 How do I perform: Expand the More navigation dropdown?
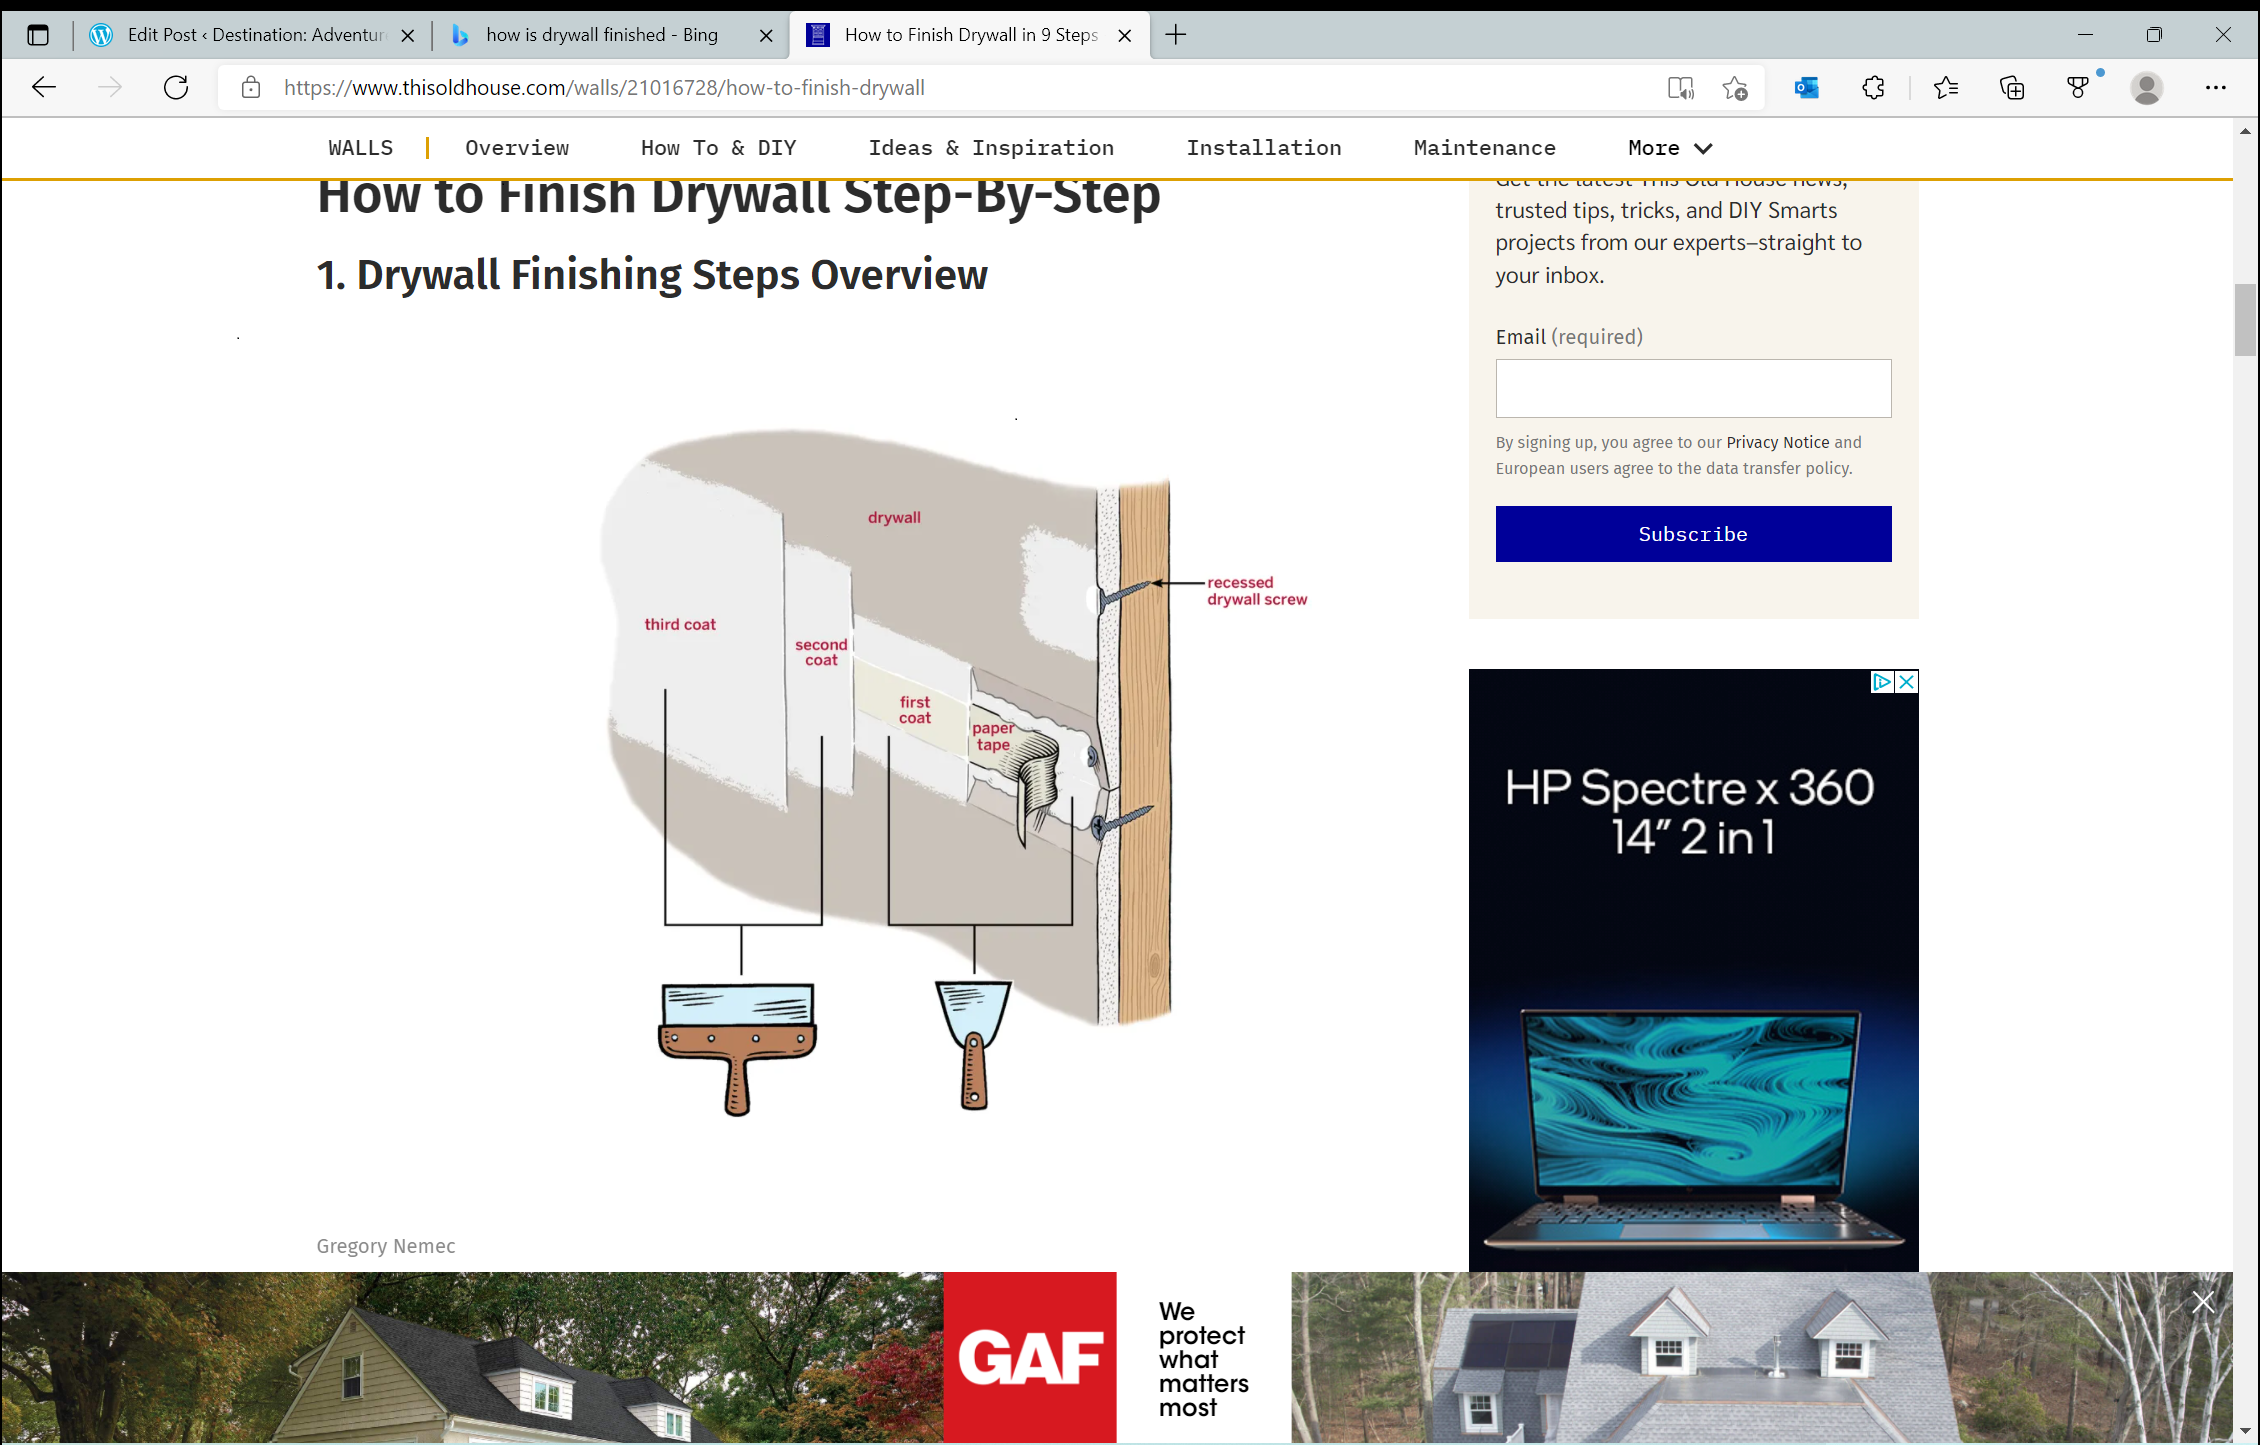pyautogui.click(x=1670, y=148)
